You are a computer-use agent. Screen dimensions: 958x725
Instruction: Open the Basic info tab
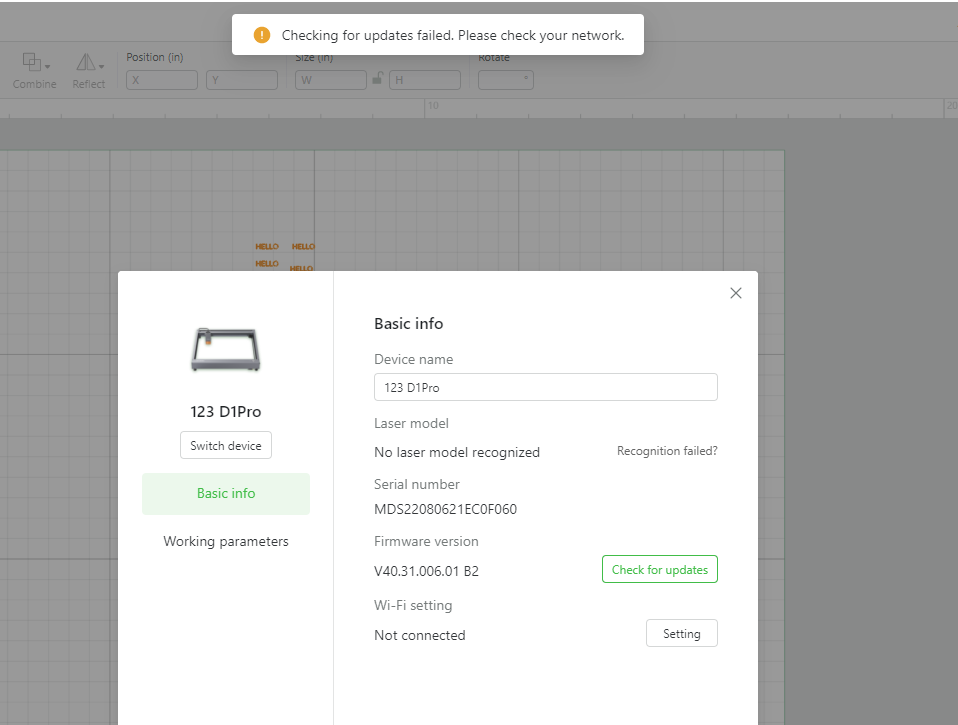pos(226,494)
